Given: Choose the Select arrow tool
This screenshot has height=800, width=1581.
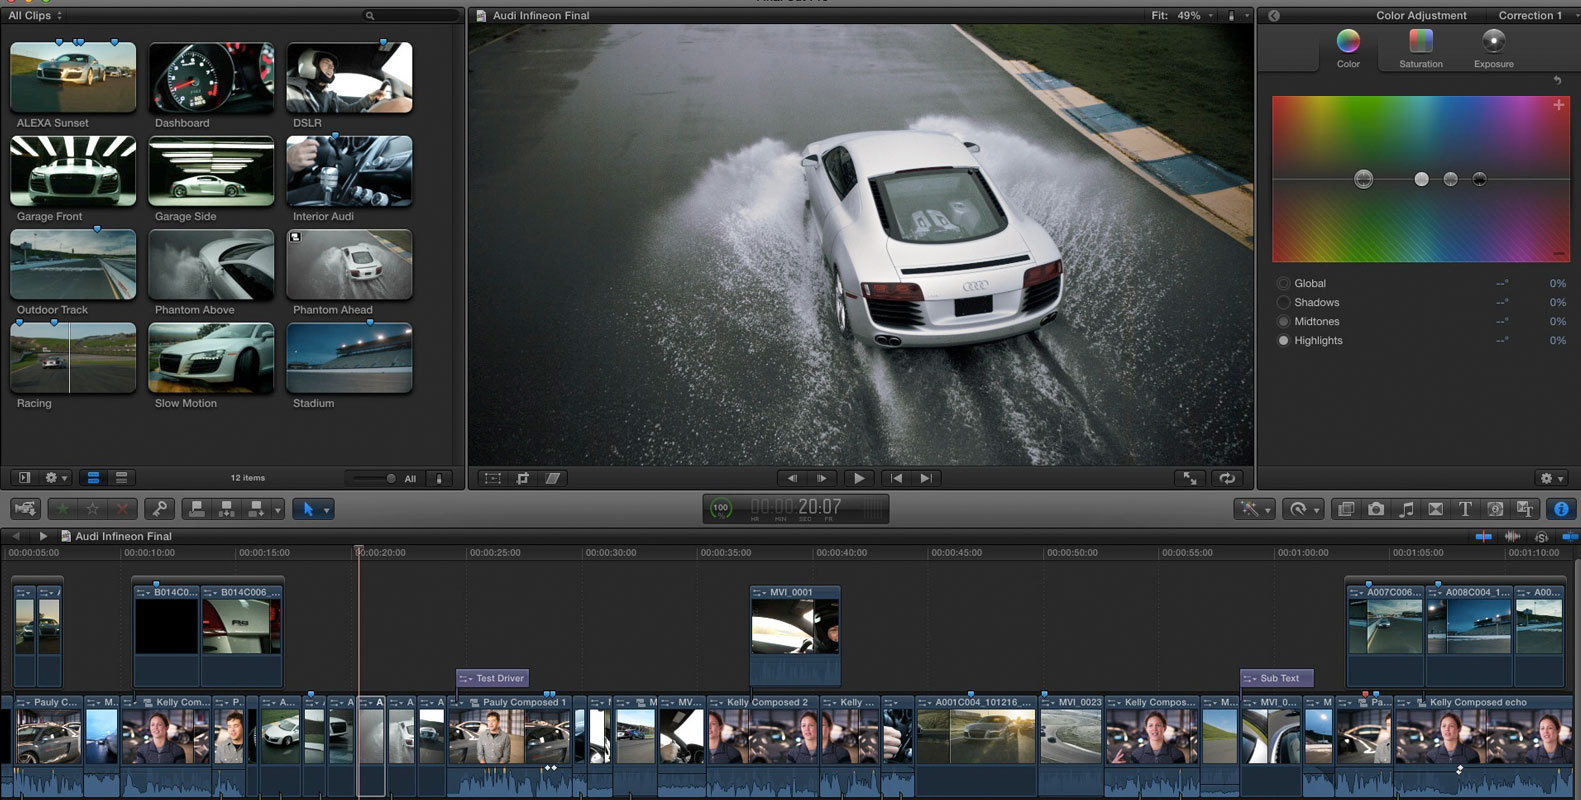Looking at the screenshot, I should pyautogui.click(x=308, y=509).
